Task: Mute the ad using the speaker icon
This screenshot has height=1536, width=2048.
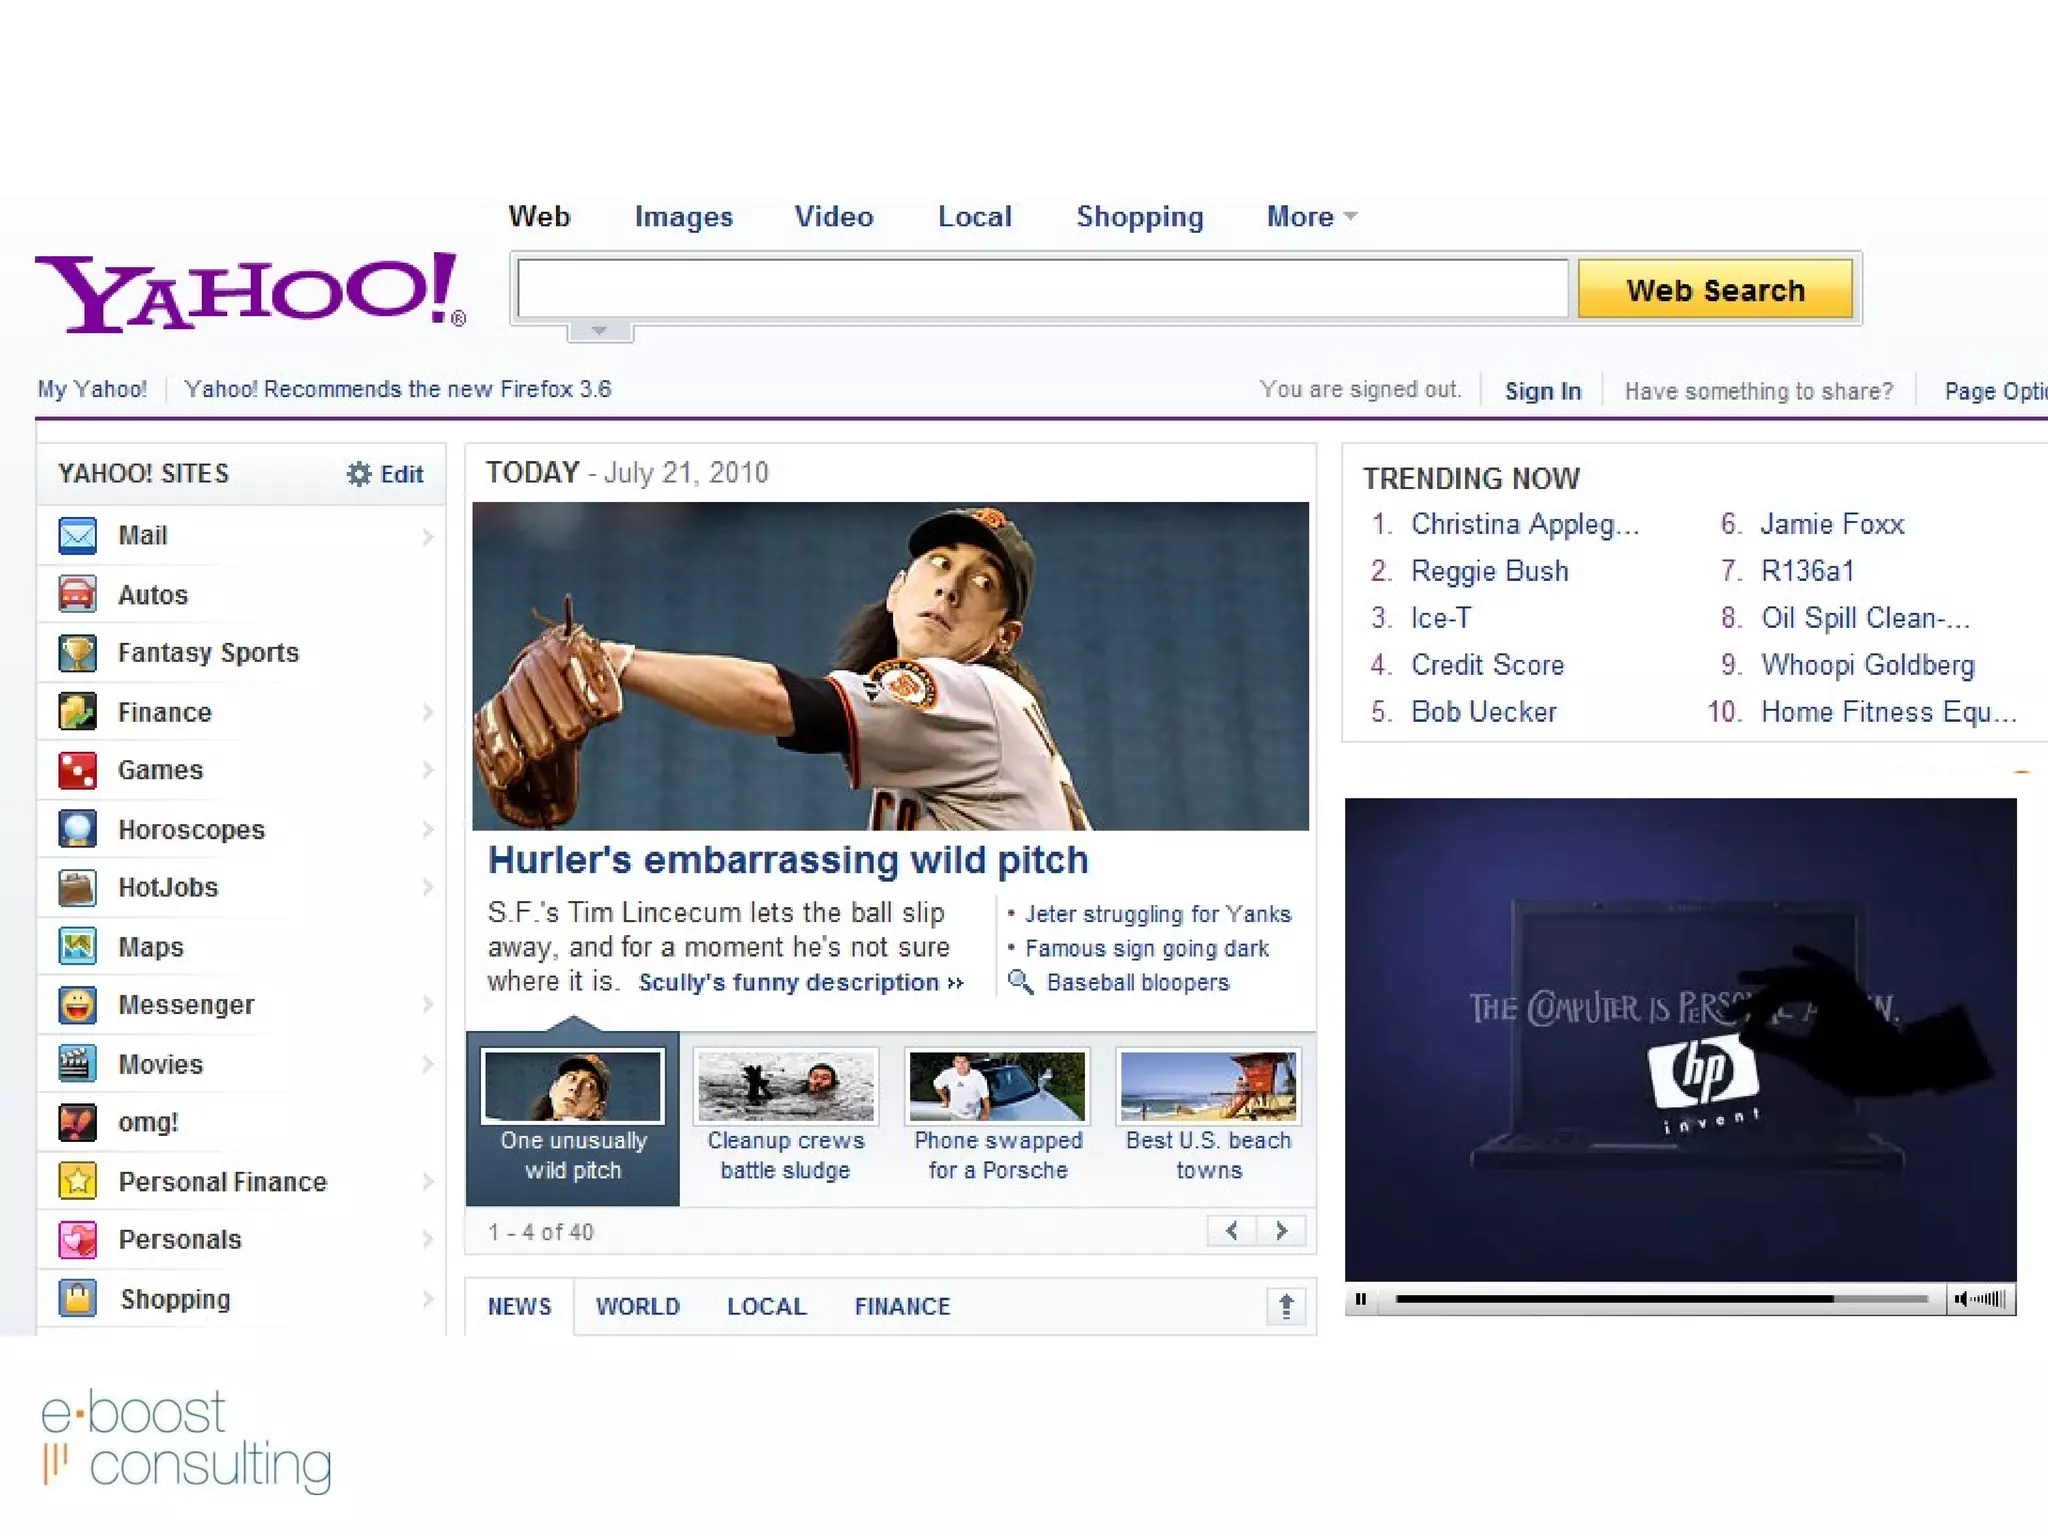Action: [x=1961, y=1299]
